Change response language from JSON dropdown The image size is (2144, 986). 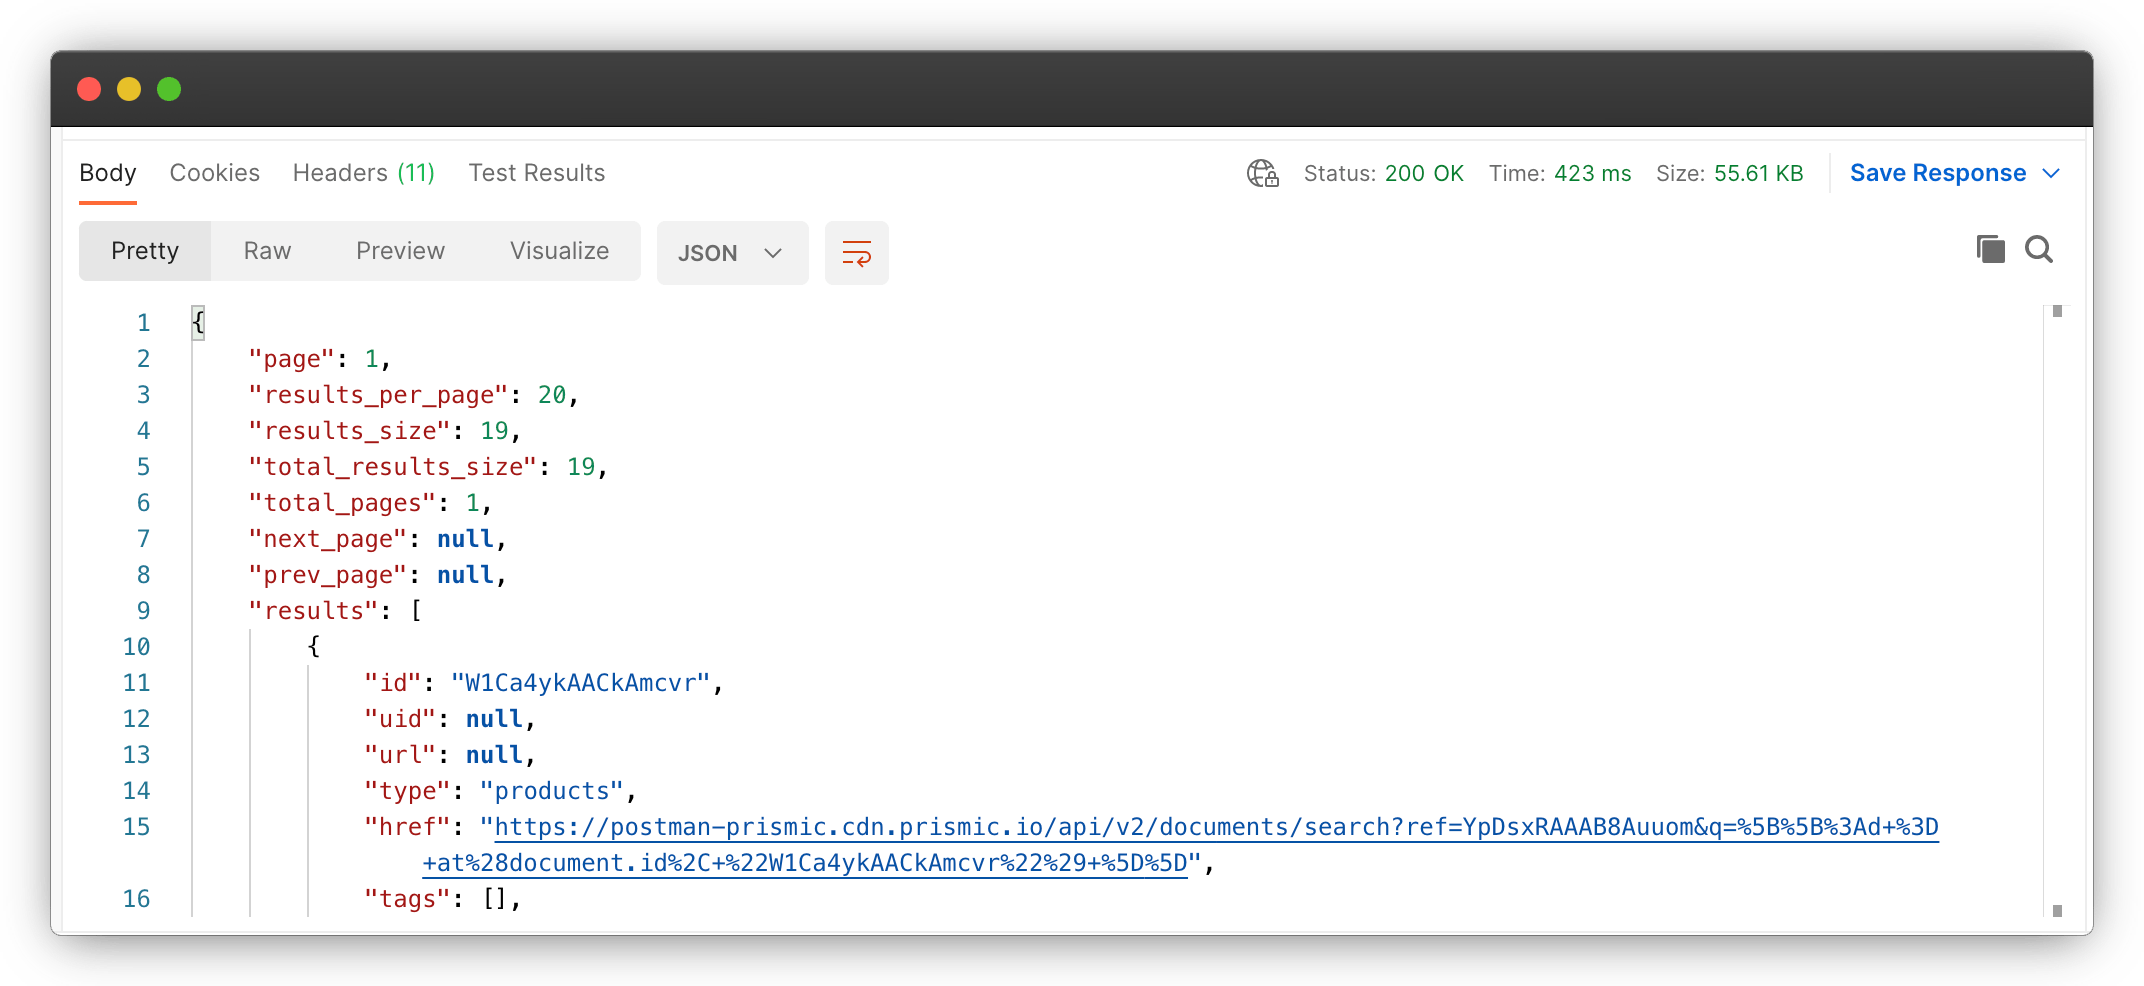(x=732, y=252)
